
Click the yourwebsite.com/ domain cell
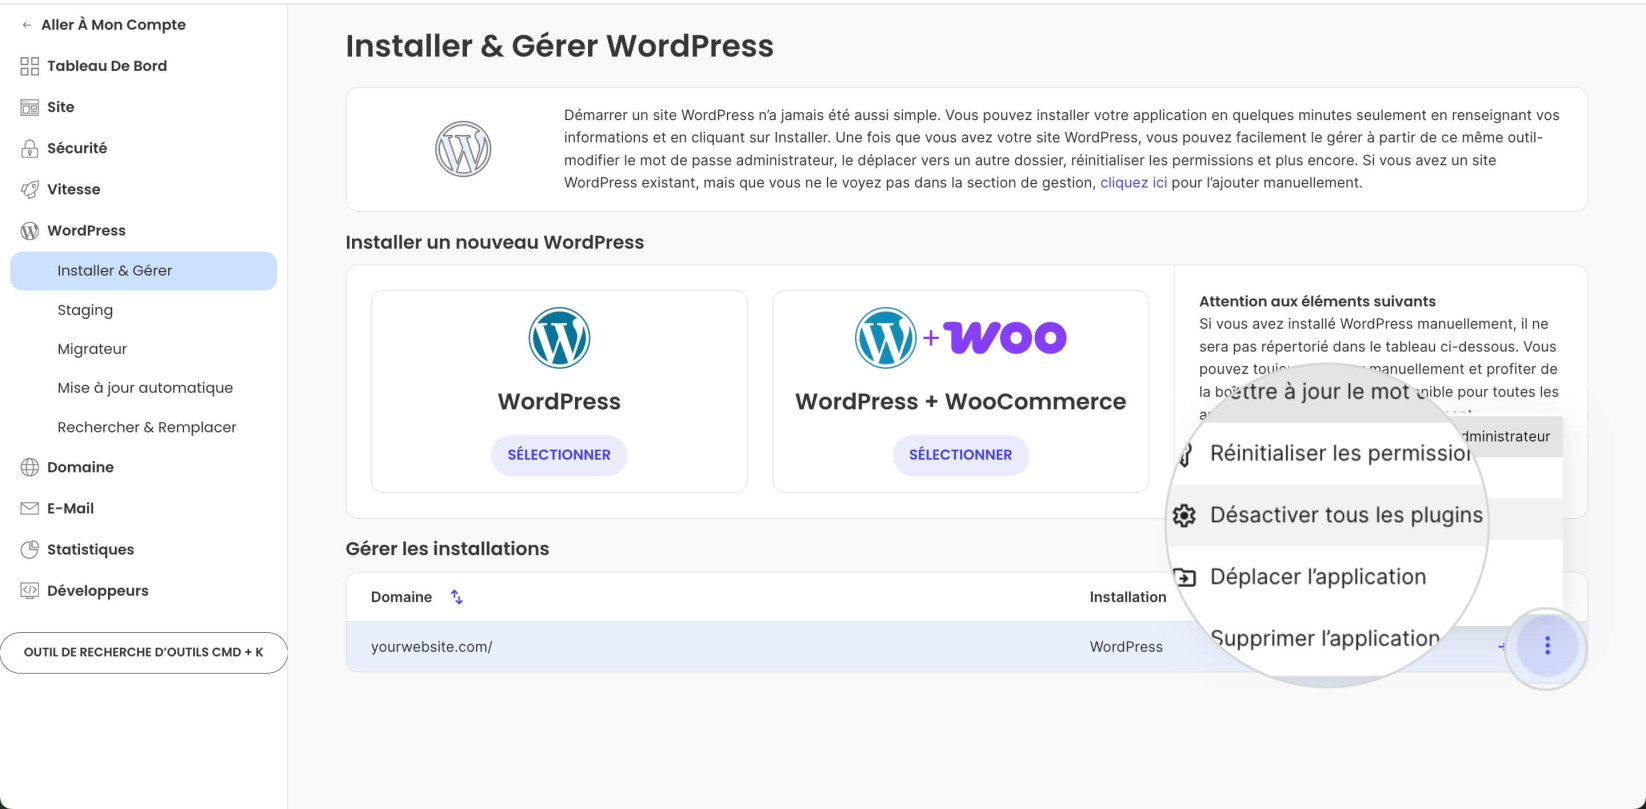(x=432, y=647)
